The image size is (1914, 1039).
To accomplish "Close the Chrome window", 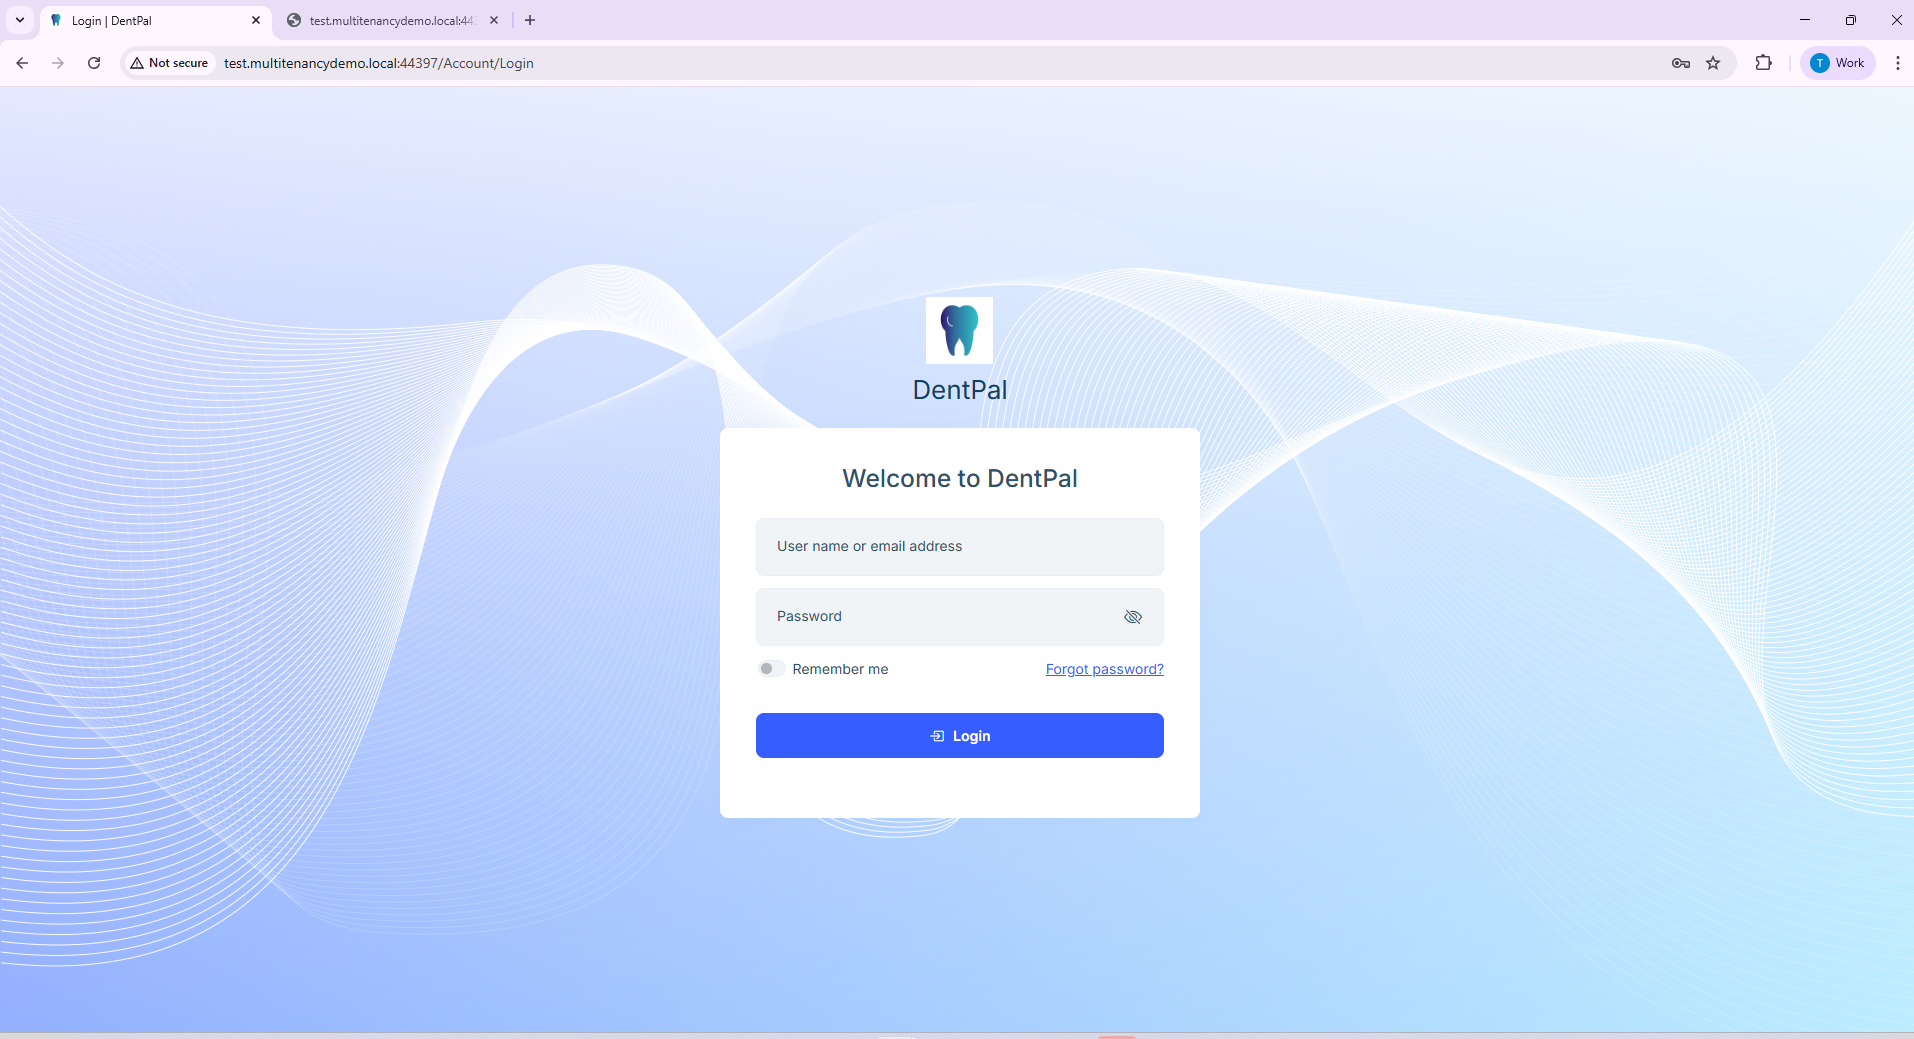I will click(x=1896, y=20).
